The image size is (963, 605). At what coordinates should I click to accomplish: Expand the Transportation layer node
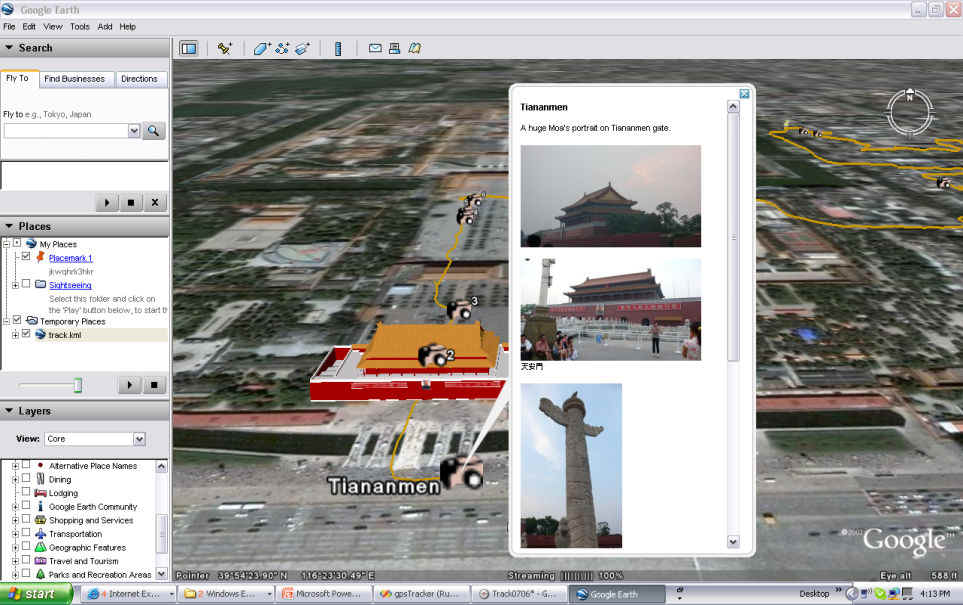coord(15,534)
